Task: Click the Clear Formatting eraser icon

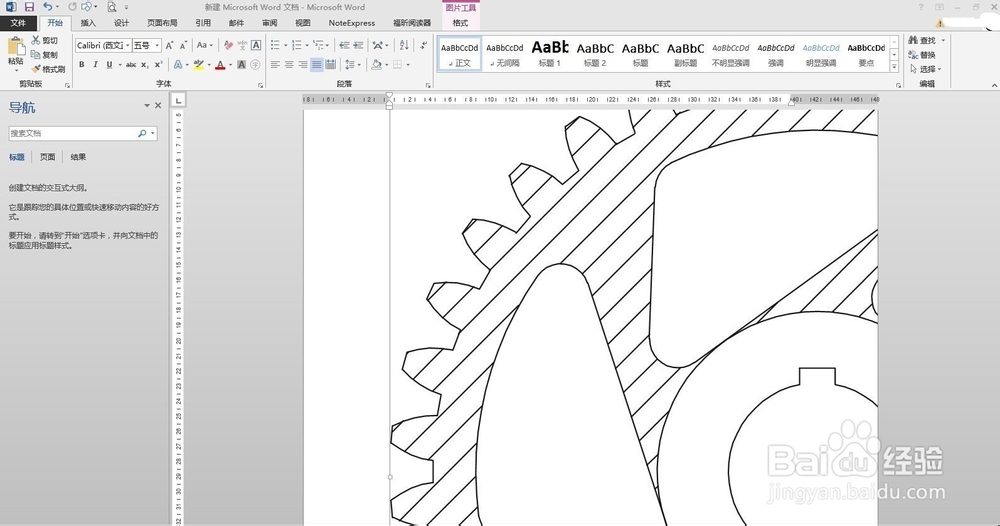Action: 228,45
